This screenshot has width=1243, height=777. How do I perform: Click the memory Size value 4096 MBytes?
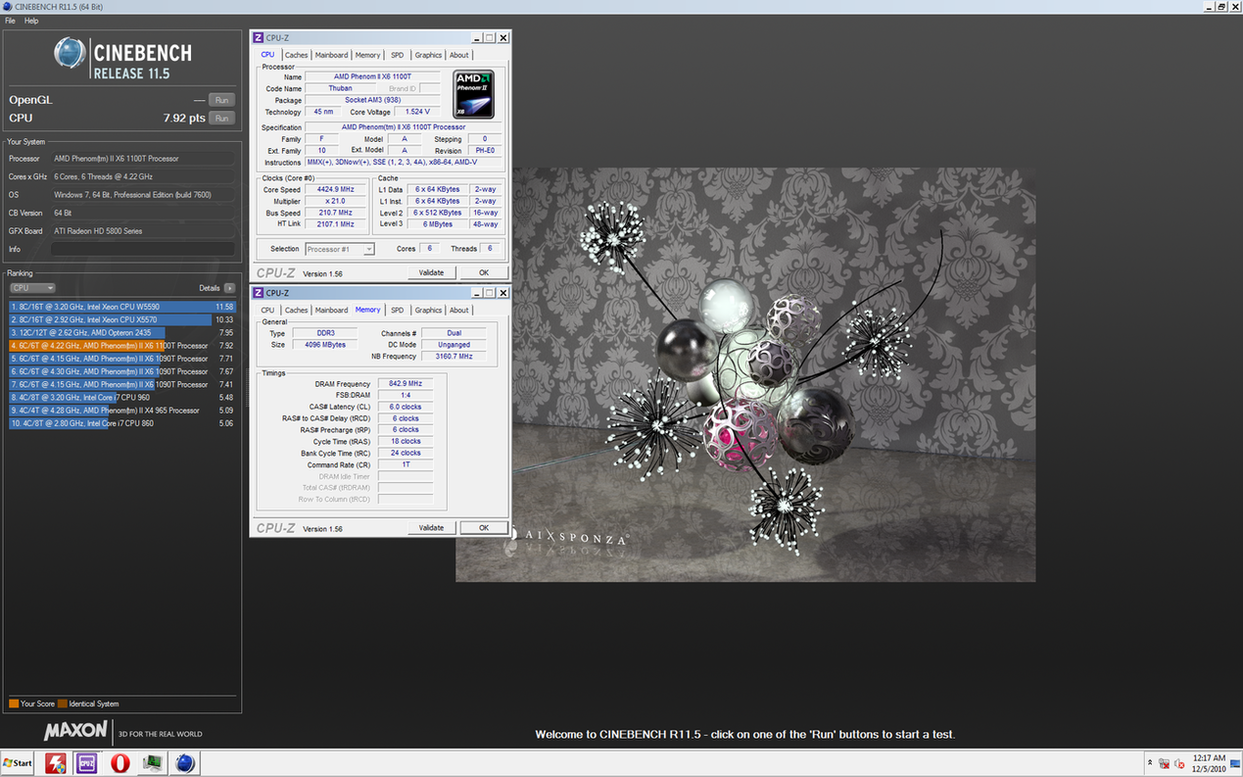(x=326, y=345)
